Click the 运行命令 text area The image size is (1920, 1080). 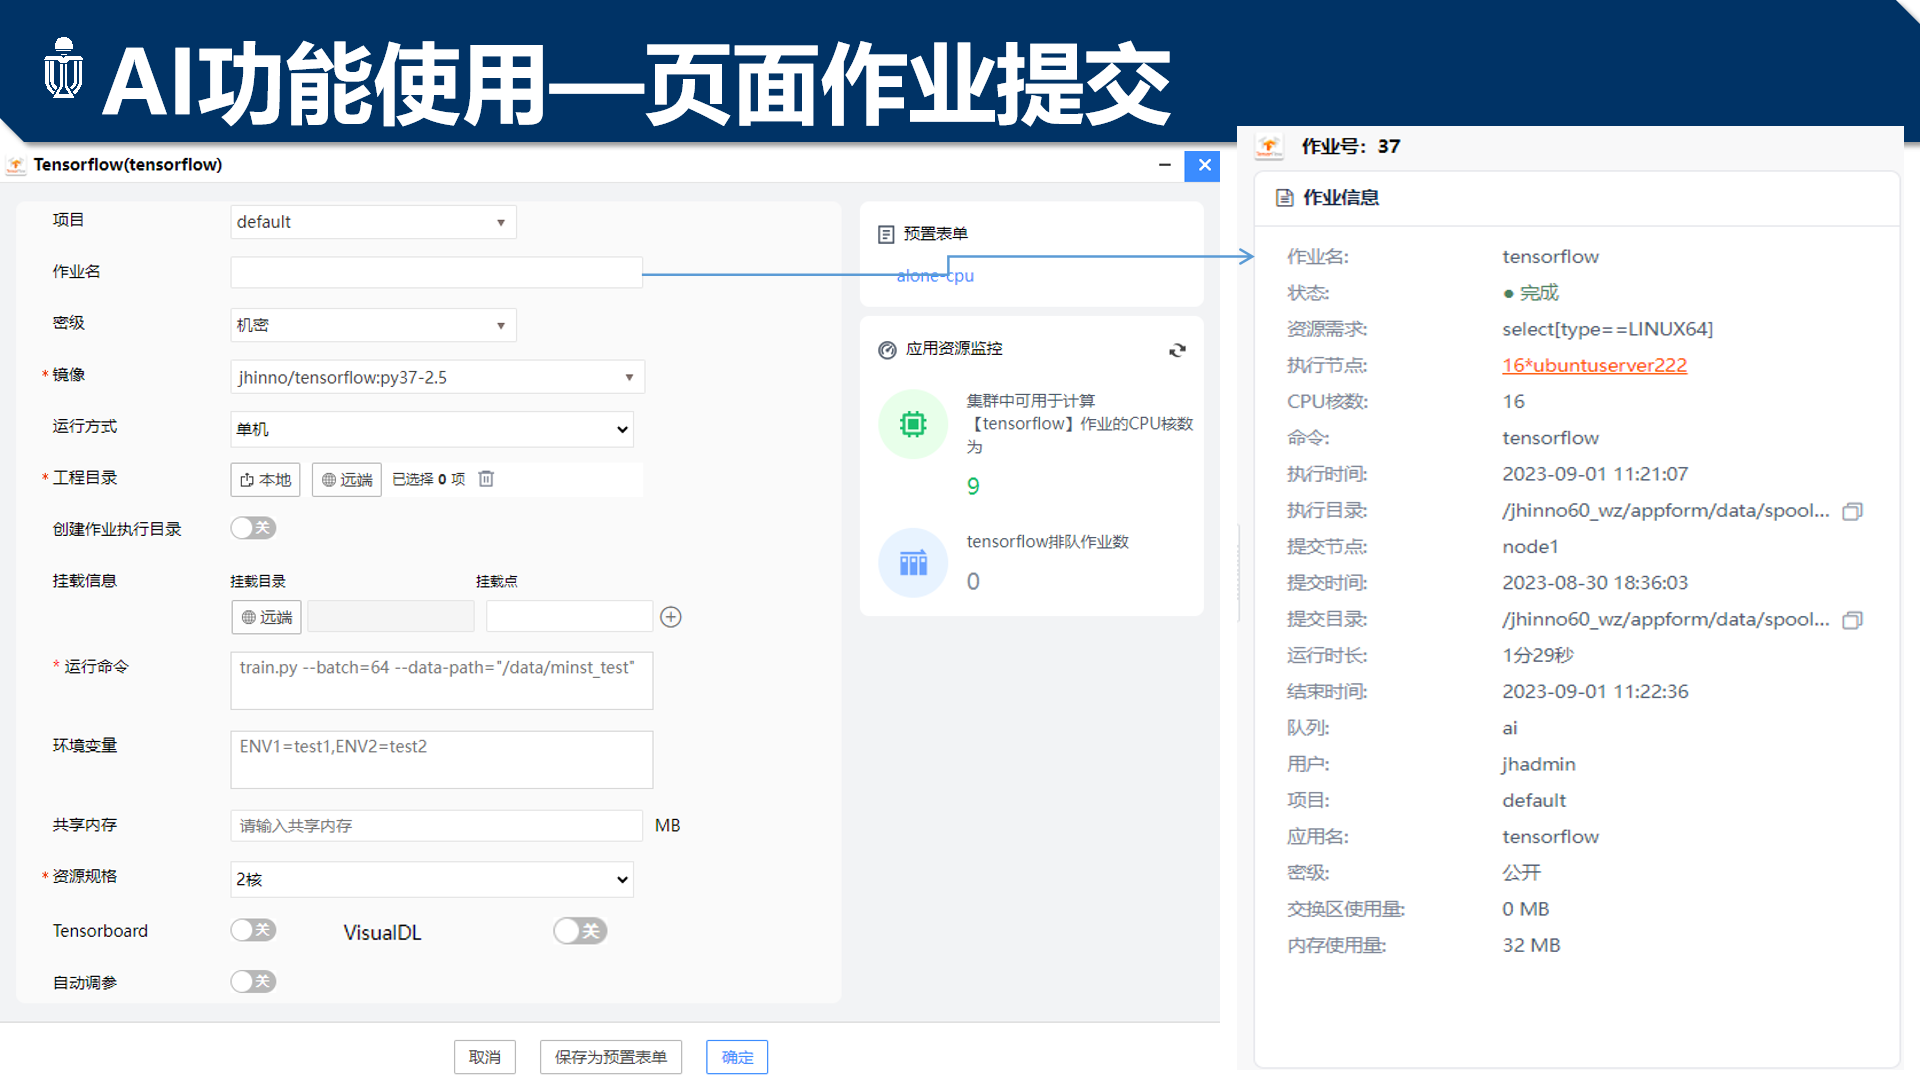point(441,680)
